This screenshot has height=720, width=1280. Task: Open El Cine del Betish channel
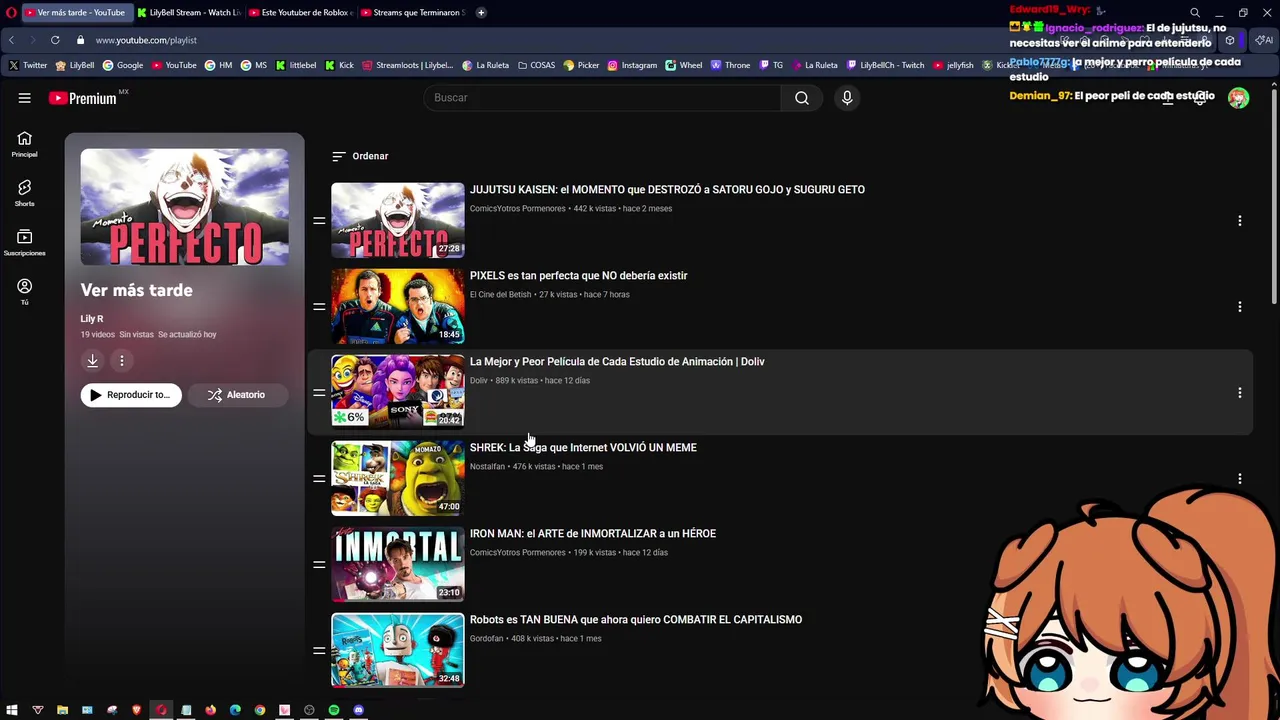pos(500,295)
